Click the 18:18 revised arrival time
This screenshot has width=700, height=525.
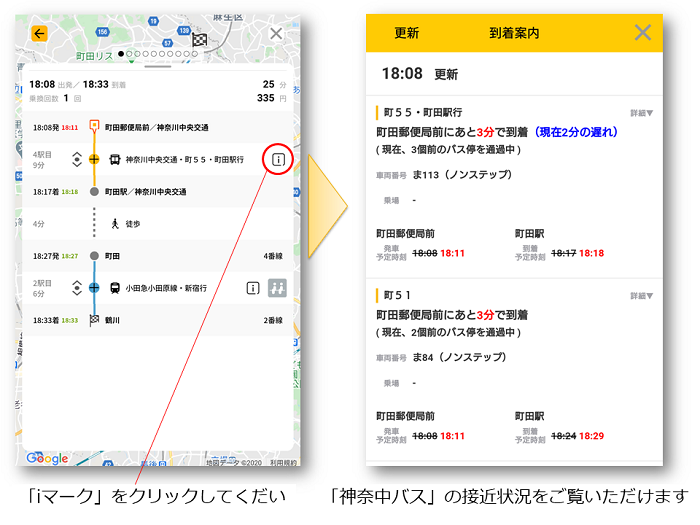pyautogui.click(x=592, y=254)
